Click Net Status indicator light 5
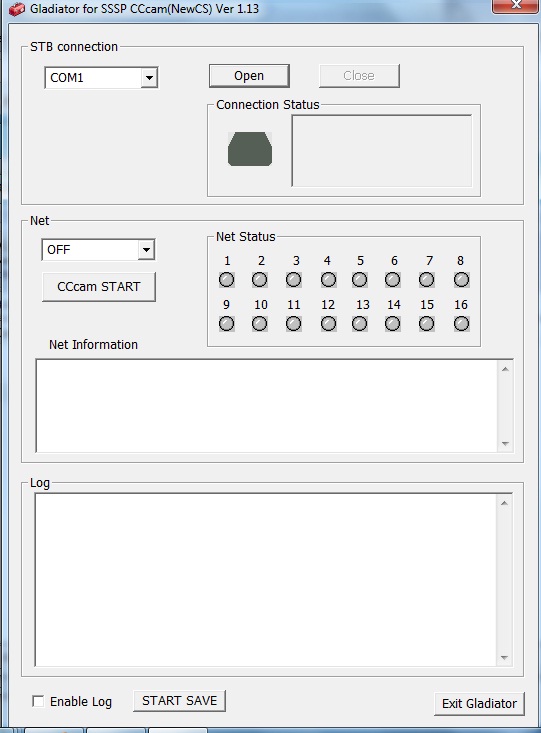The width and height of the screenshot is (541, 733). [360, 280]
